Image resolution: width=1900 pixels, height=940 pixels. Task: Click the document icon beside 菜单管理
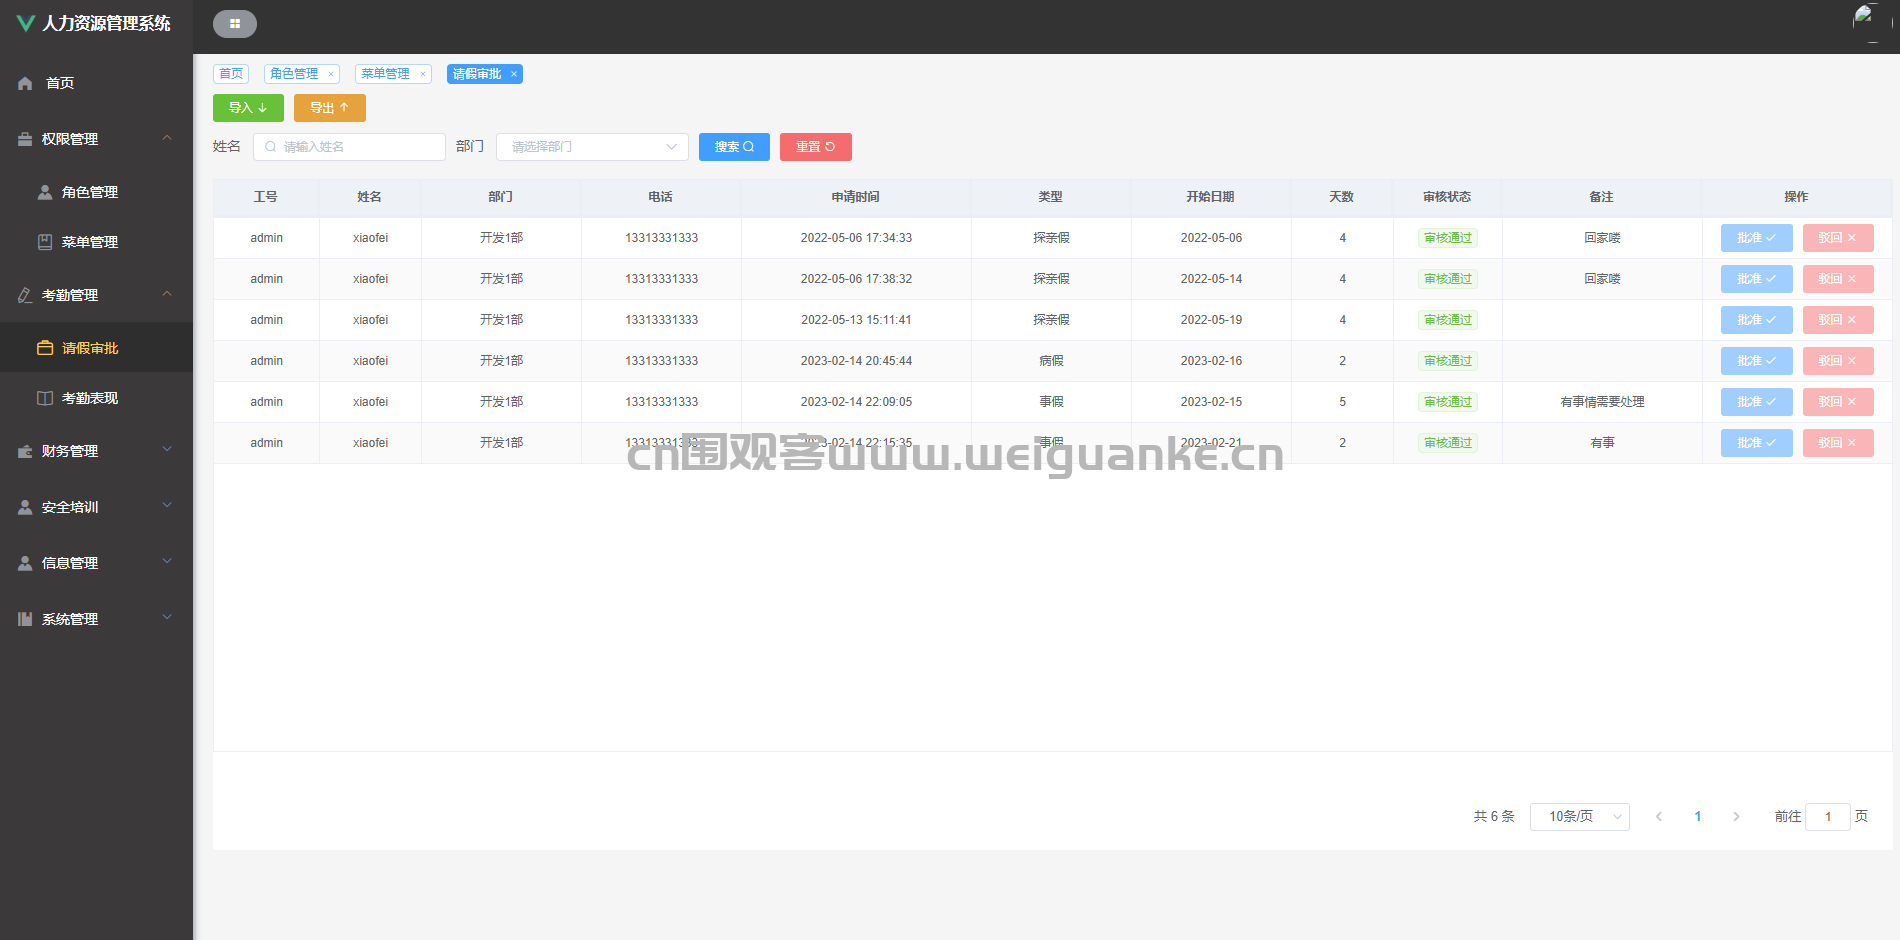[45, 242]
